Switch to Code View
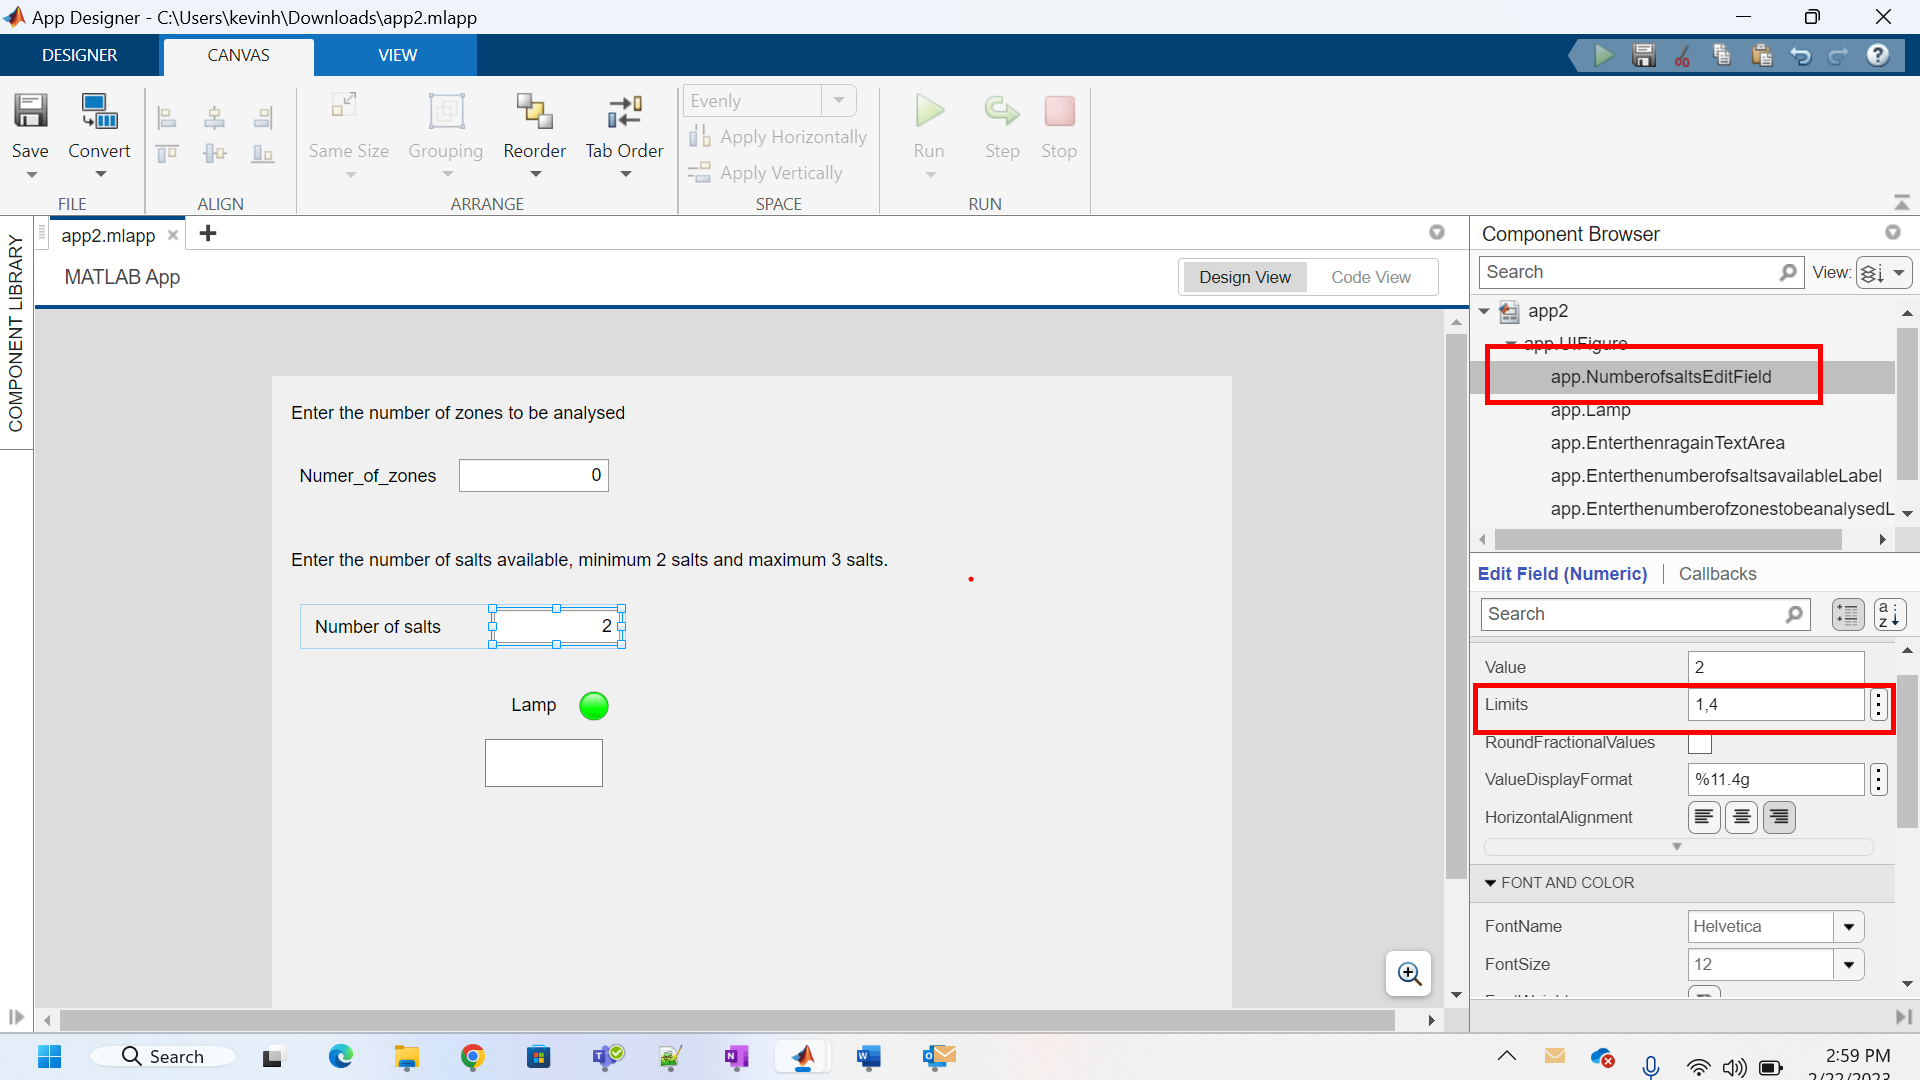1920x1080 pixels. coord(1370,277)
